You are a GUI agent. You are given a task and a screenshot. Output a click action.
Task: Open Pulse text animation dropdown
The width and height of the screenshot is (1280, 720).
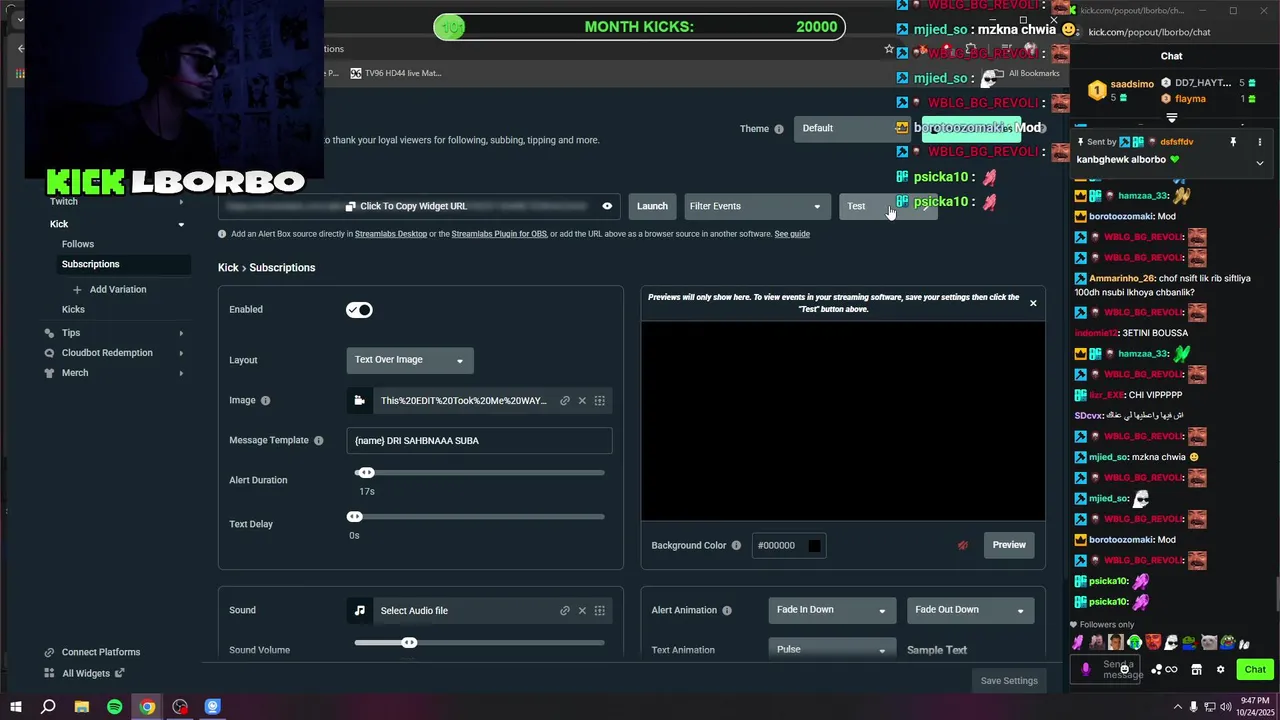tap(831, 650)
